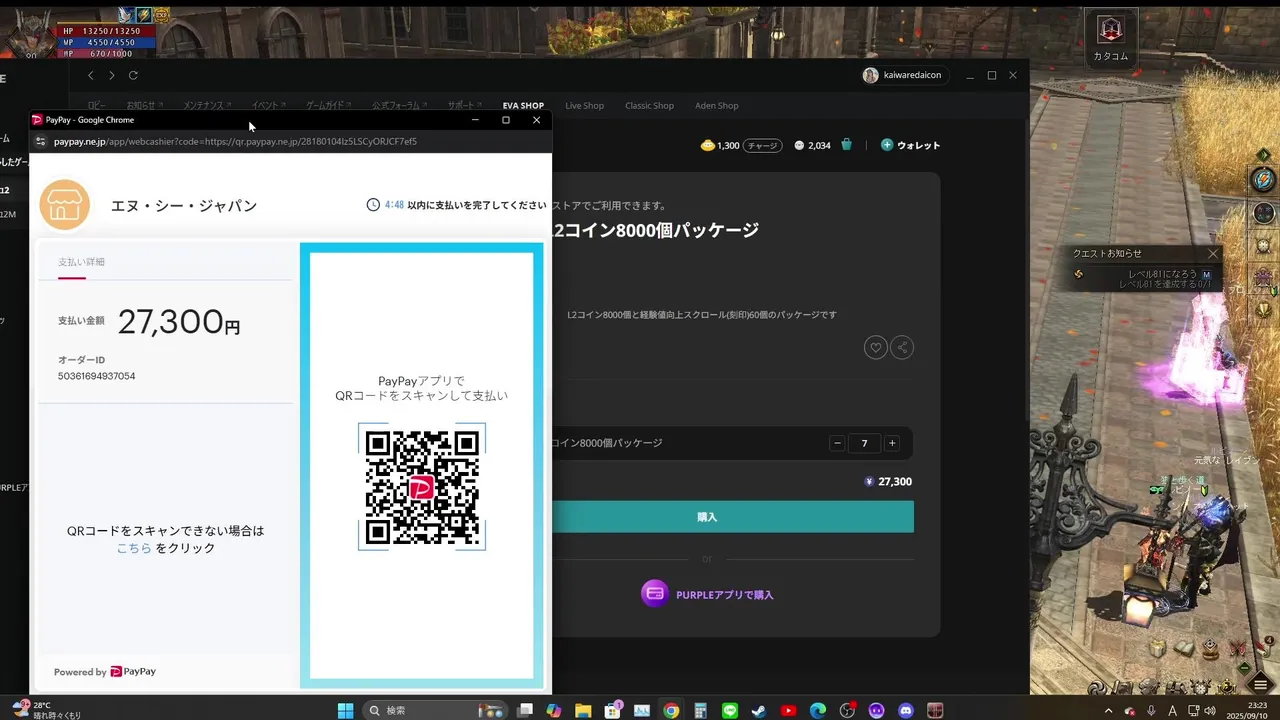Image resolution: width=1280 pixels, height=720 pixels.
Task: Click the quantity field showing 7
Action: [x=864, y=443]
